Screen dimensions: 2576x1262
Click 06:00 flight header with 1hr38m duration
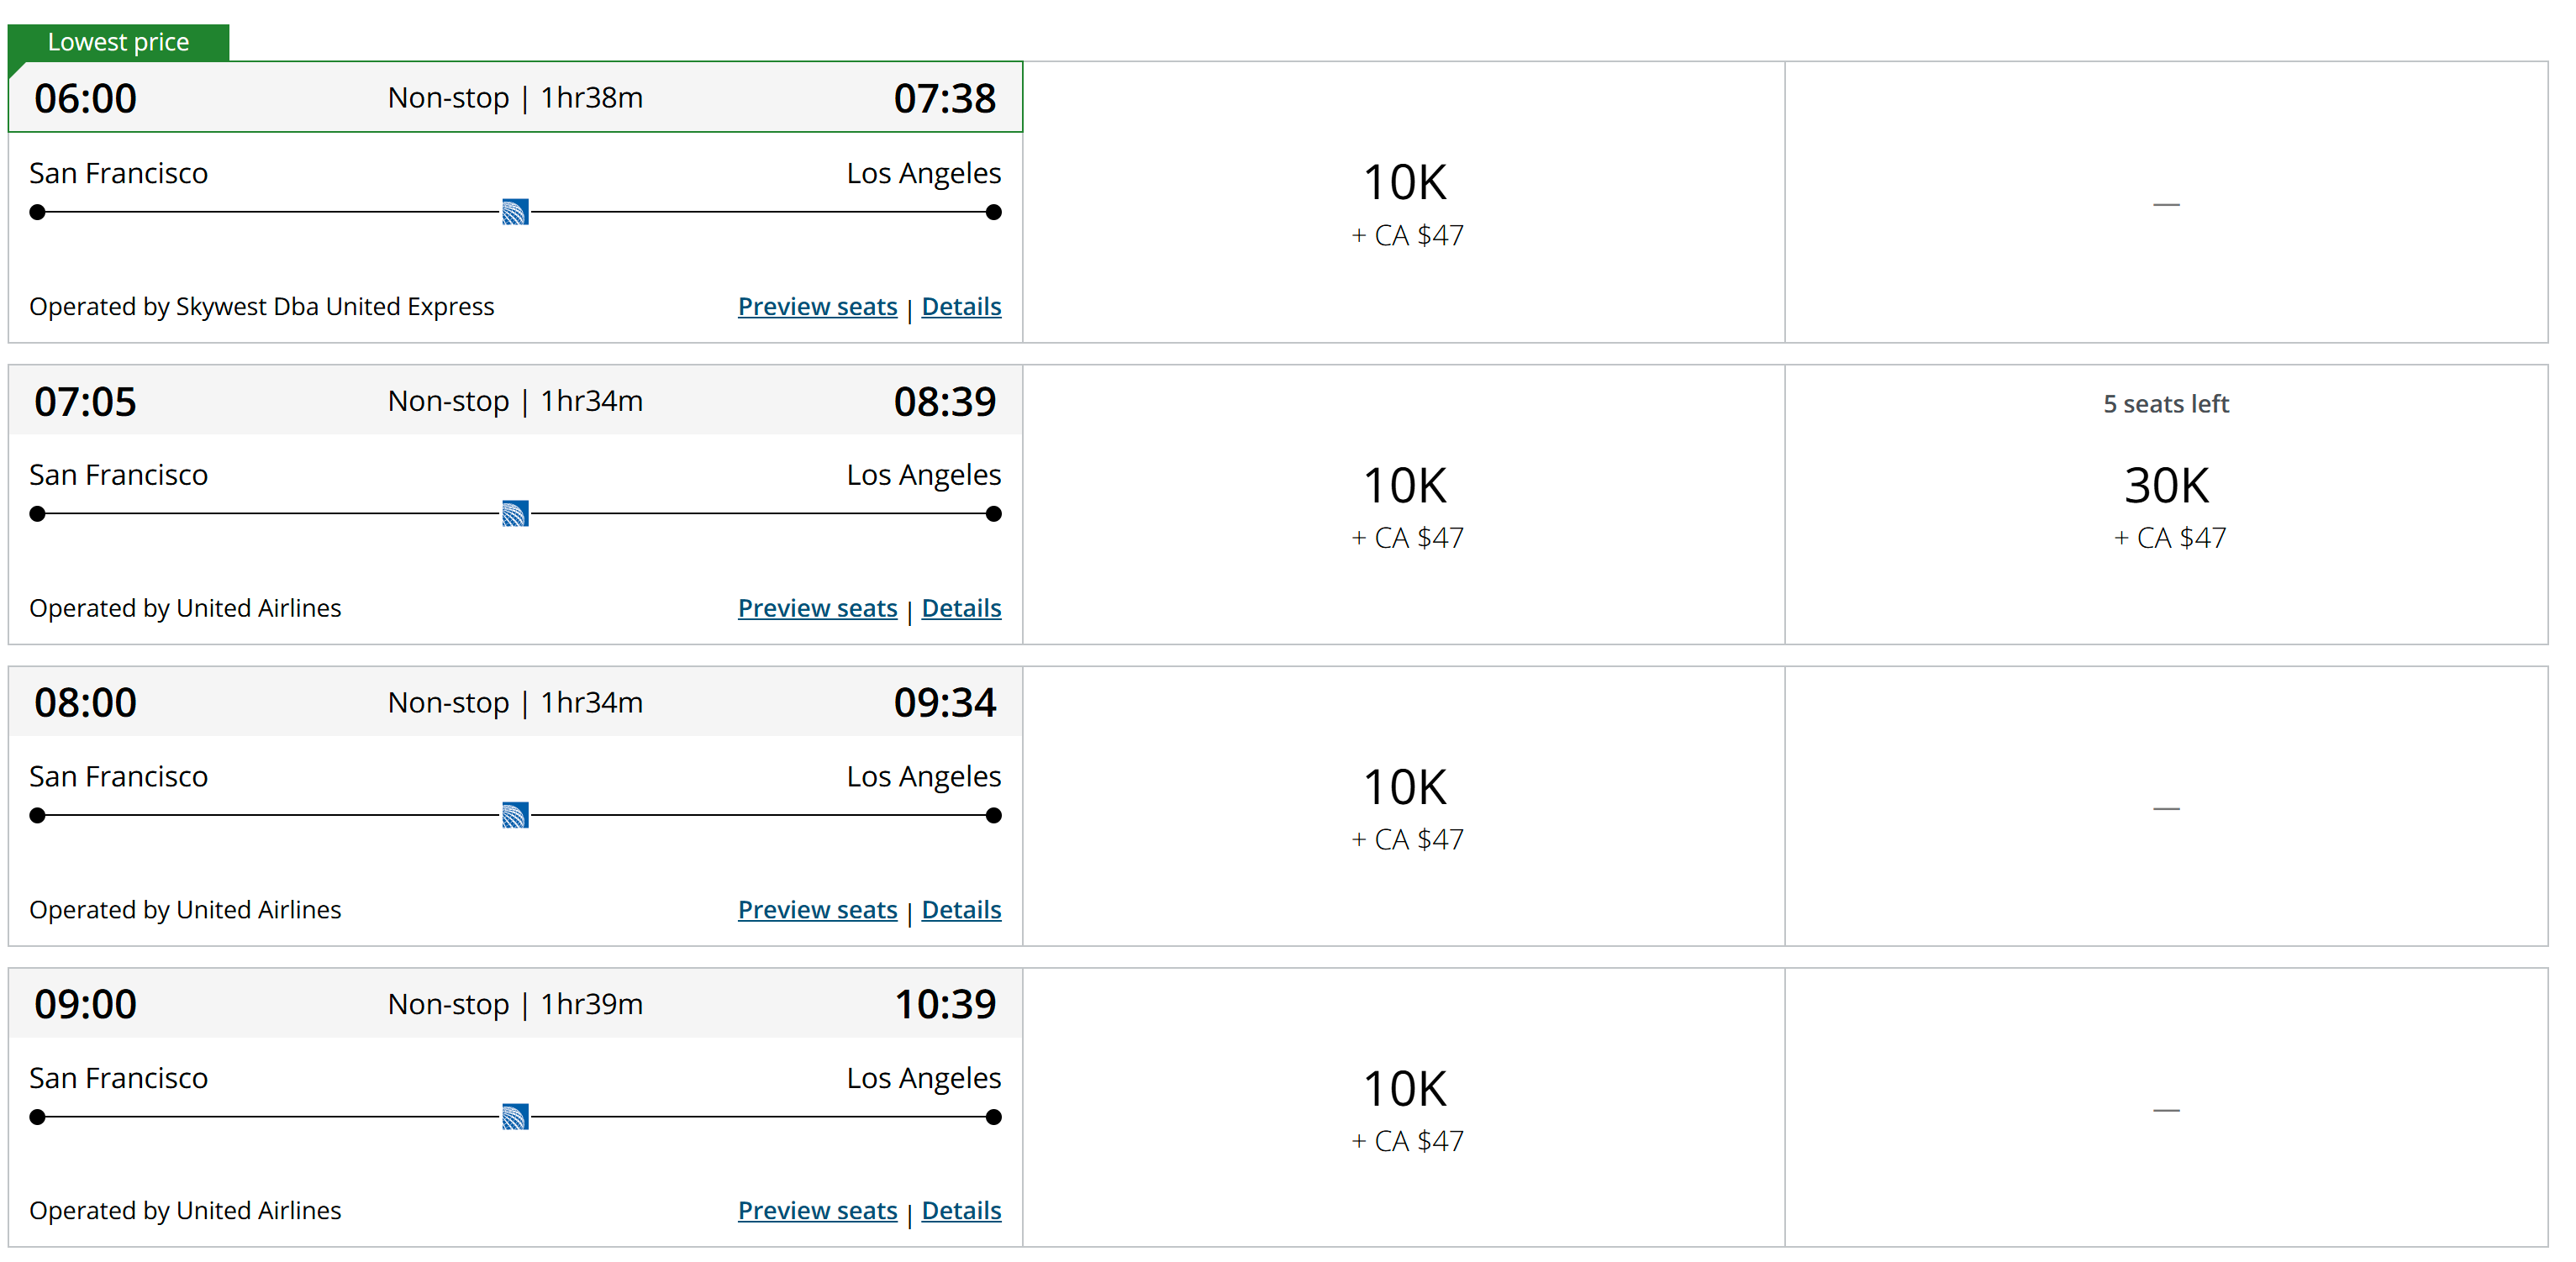click(x=515, y=97)
